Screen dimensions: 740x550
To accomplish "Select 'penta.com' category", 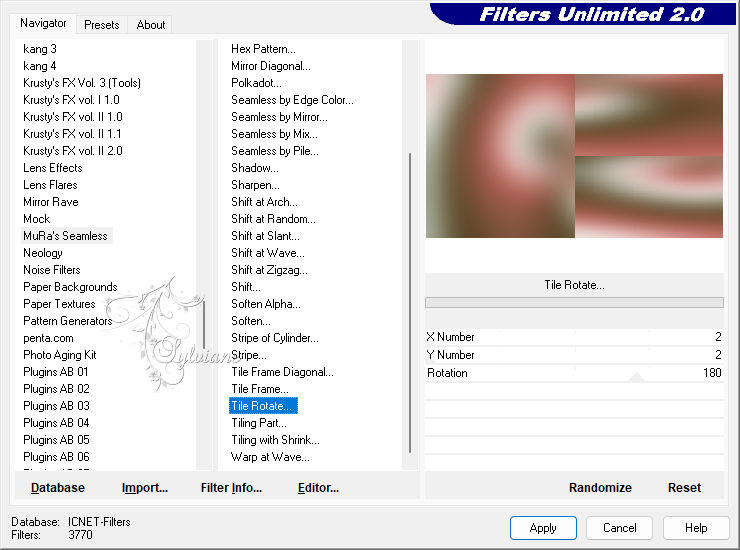I will (x=48, y=338).
